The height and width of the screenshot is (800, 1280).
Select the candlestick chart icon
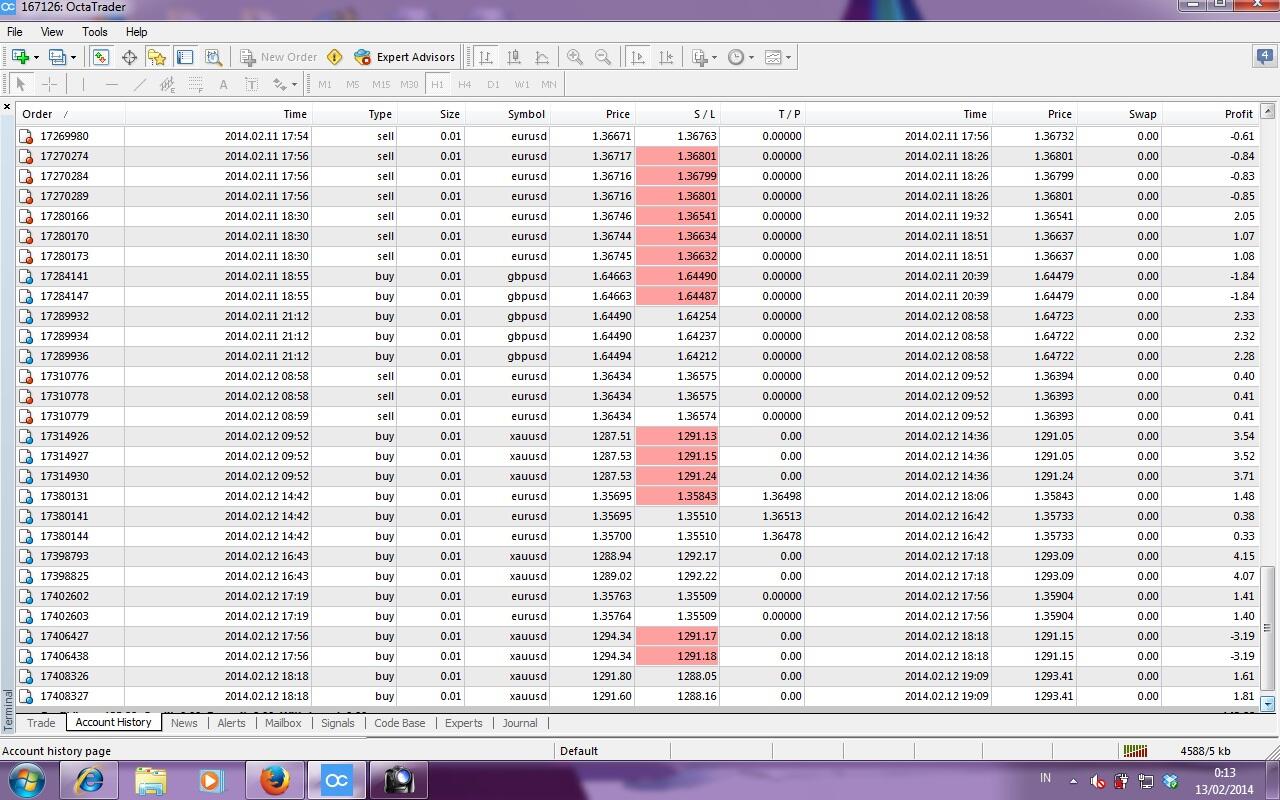click(x=514, y=57)
